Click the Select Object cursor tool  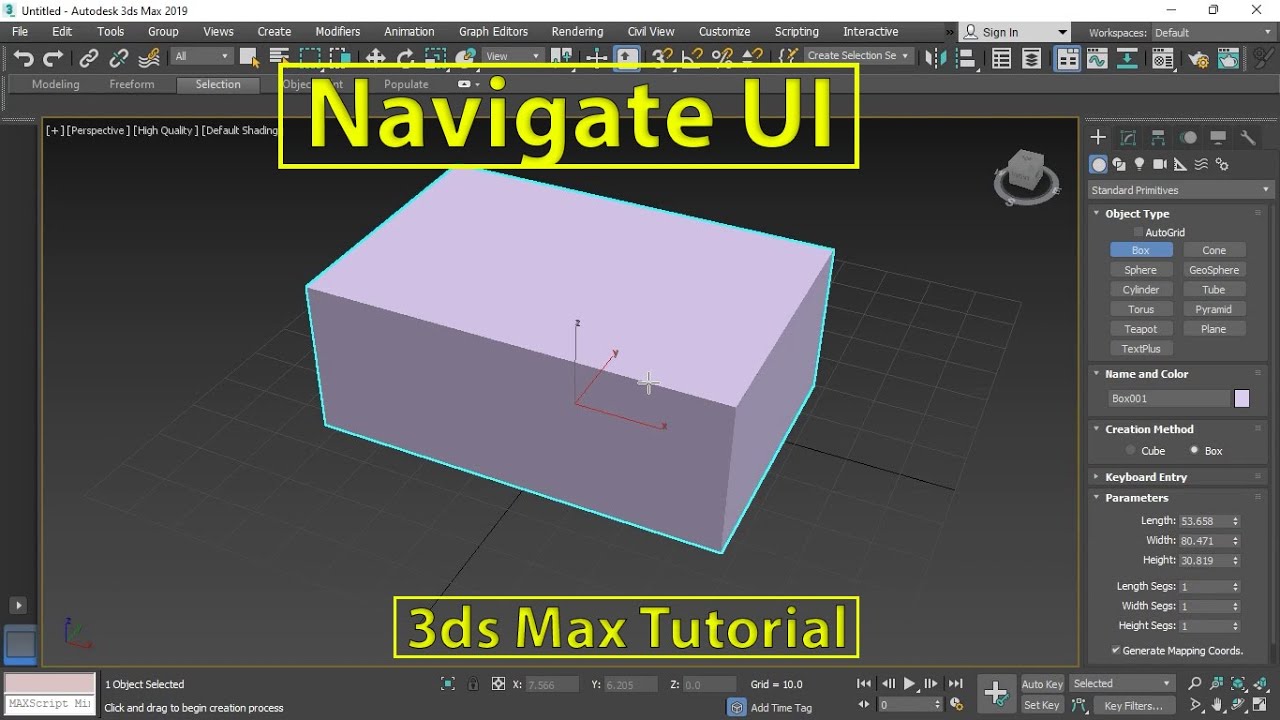coord(249,58)
